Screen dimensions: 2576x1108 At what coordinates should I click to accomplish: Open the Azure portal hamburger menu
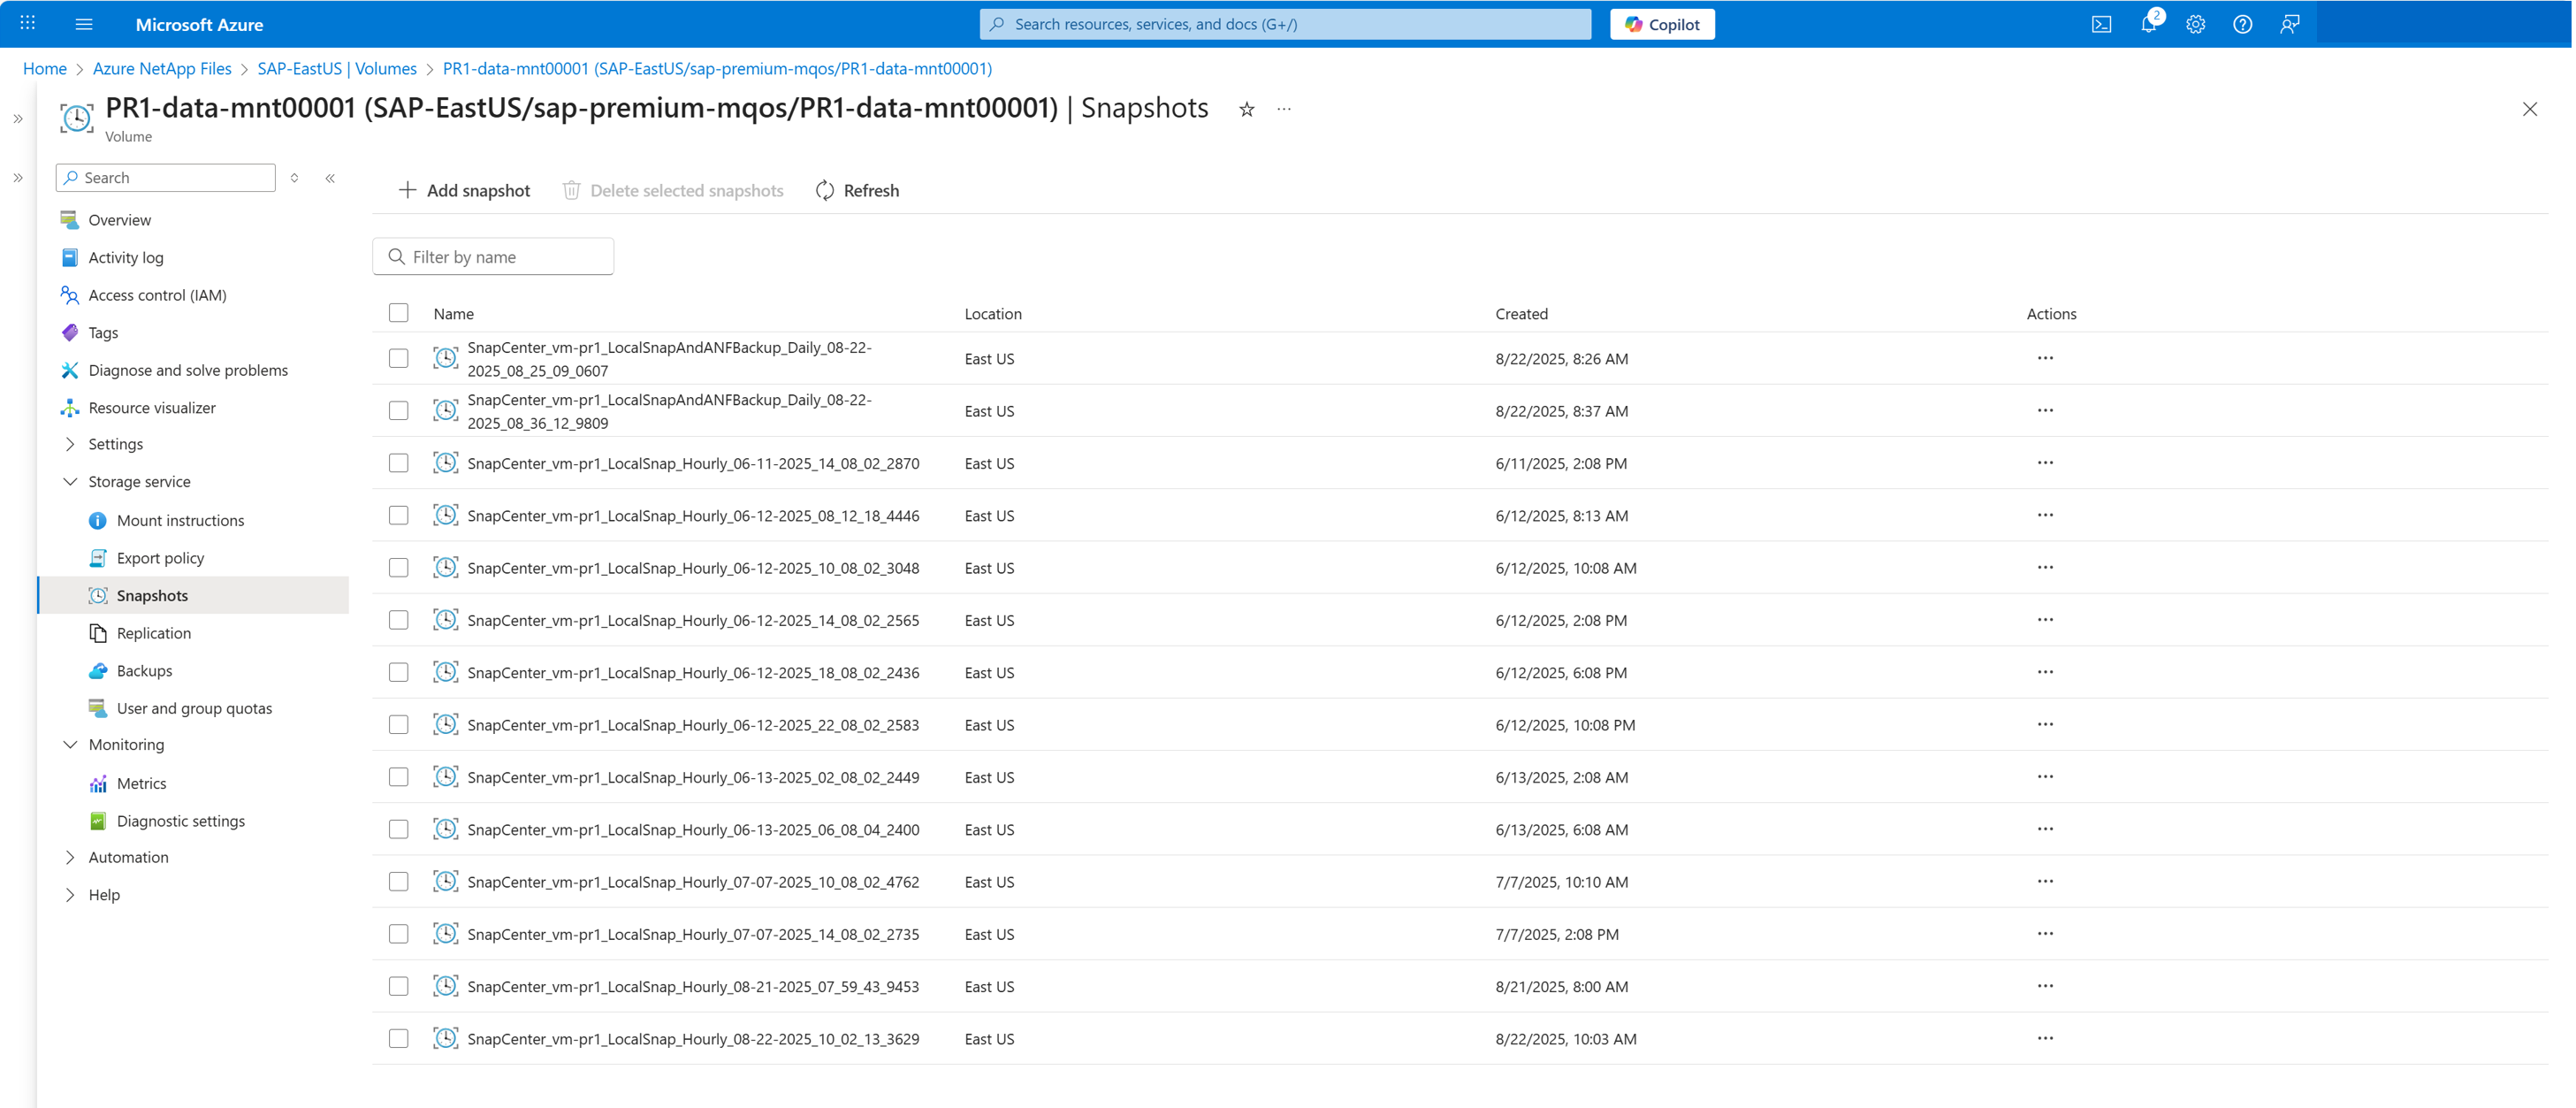84,24
